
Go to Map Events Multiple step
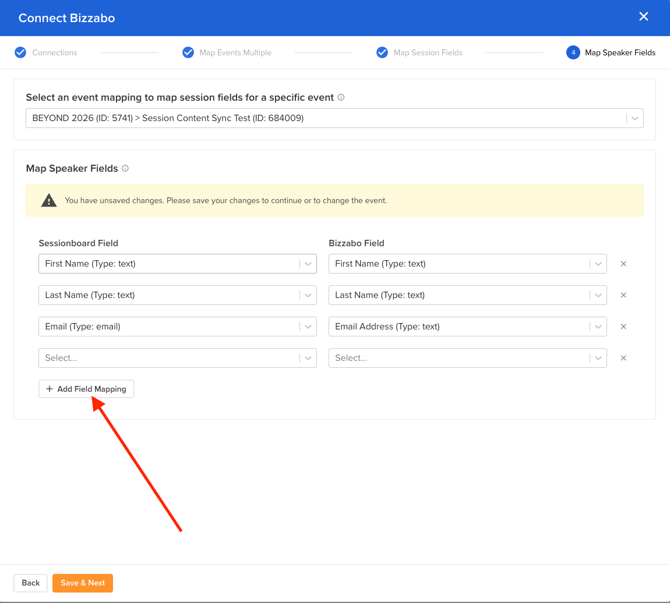point(234,52)
